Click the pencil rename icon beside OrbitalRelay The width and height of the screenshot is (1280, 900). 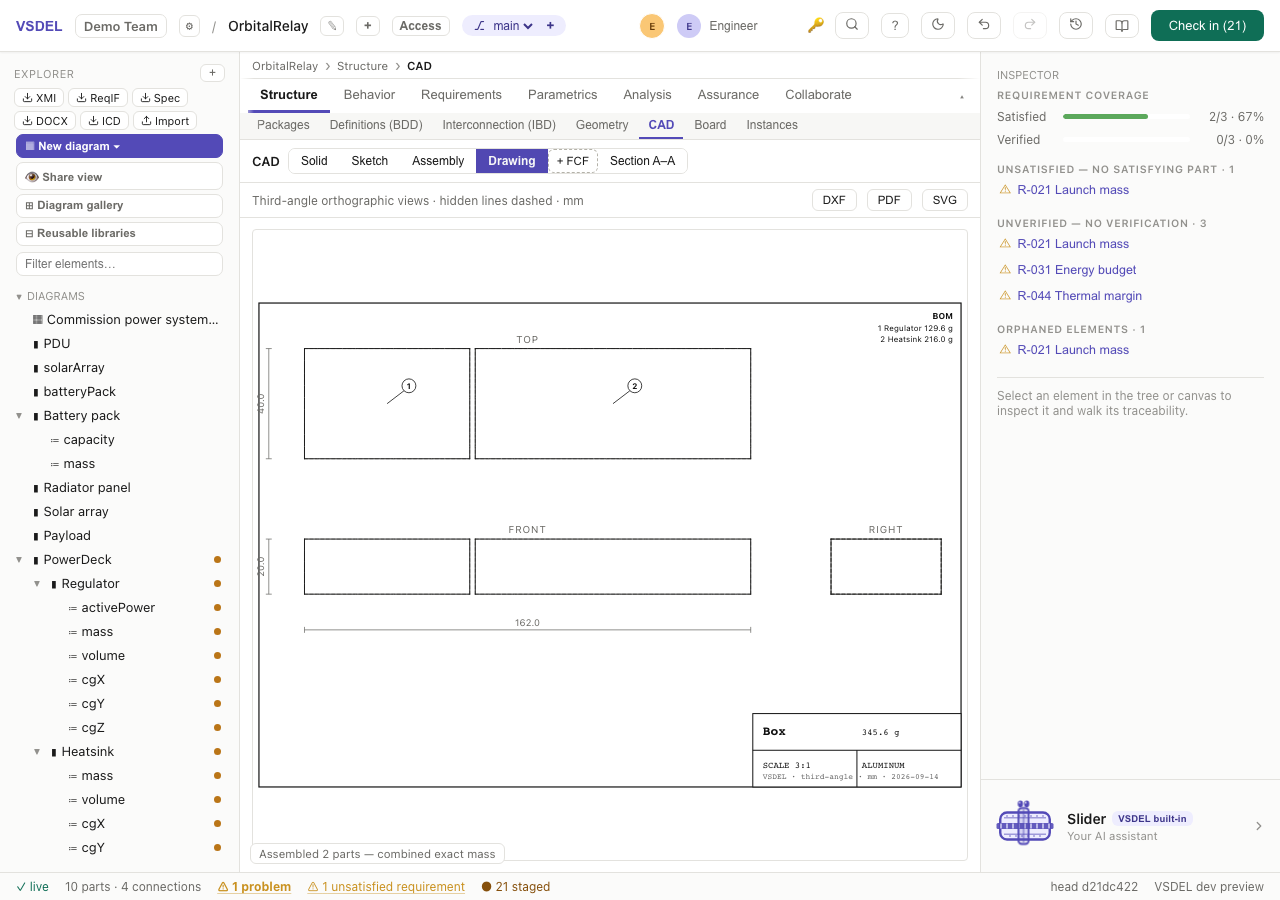point(333,26)
